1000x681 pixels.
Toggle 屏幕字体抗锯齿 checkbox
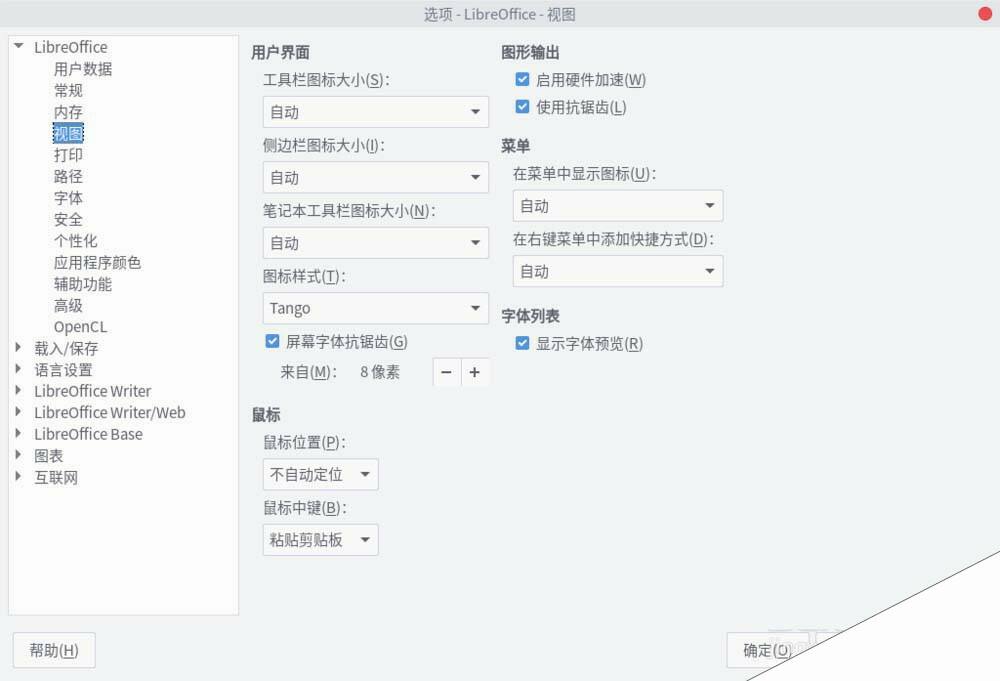pos(272,341)
